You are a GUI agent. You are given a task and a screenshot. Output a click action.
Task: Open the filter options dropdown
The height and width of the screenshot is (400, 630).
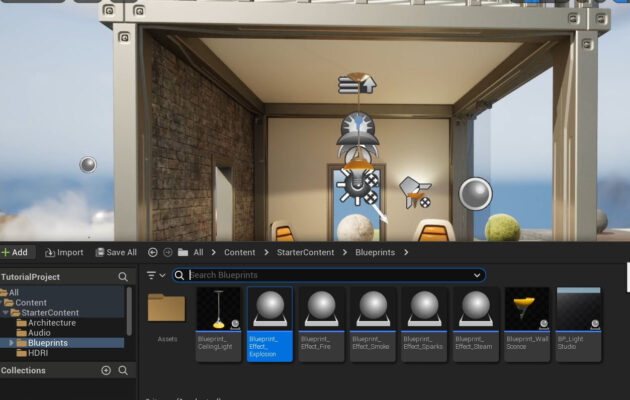[x=156, y=275]
